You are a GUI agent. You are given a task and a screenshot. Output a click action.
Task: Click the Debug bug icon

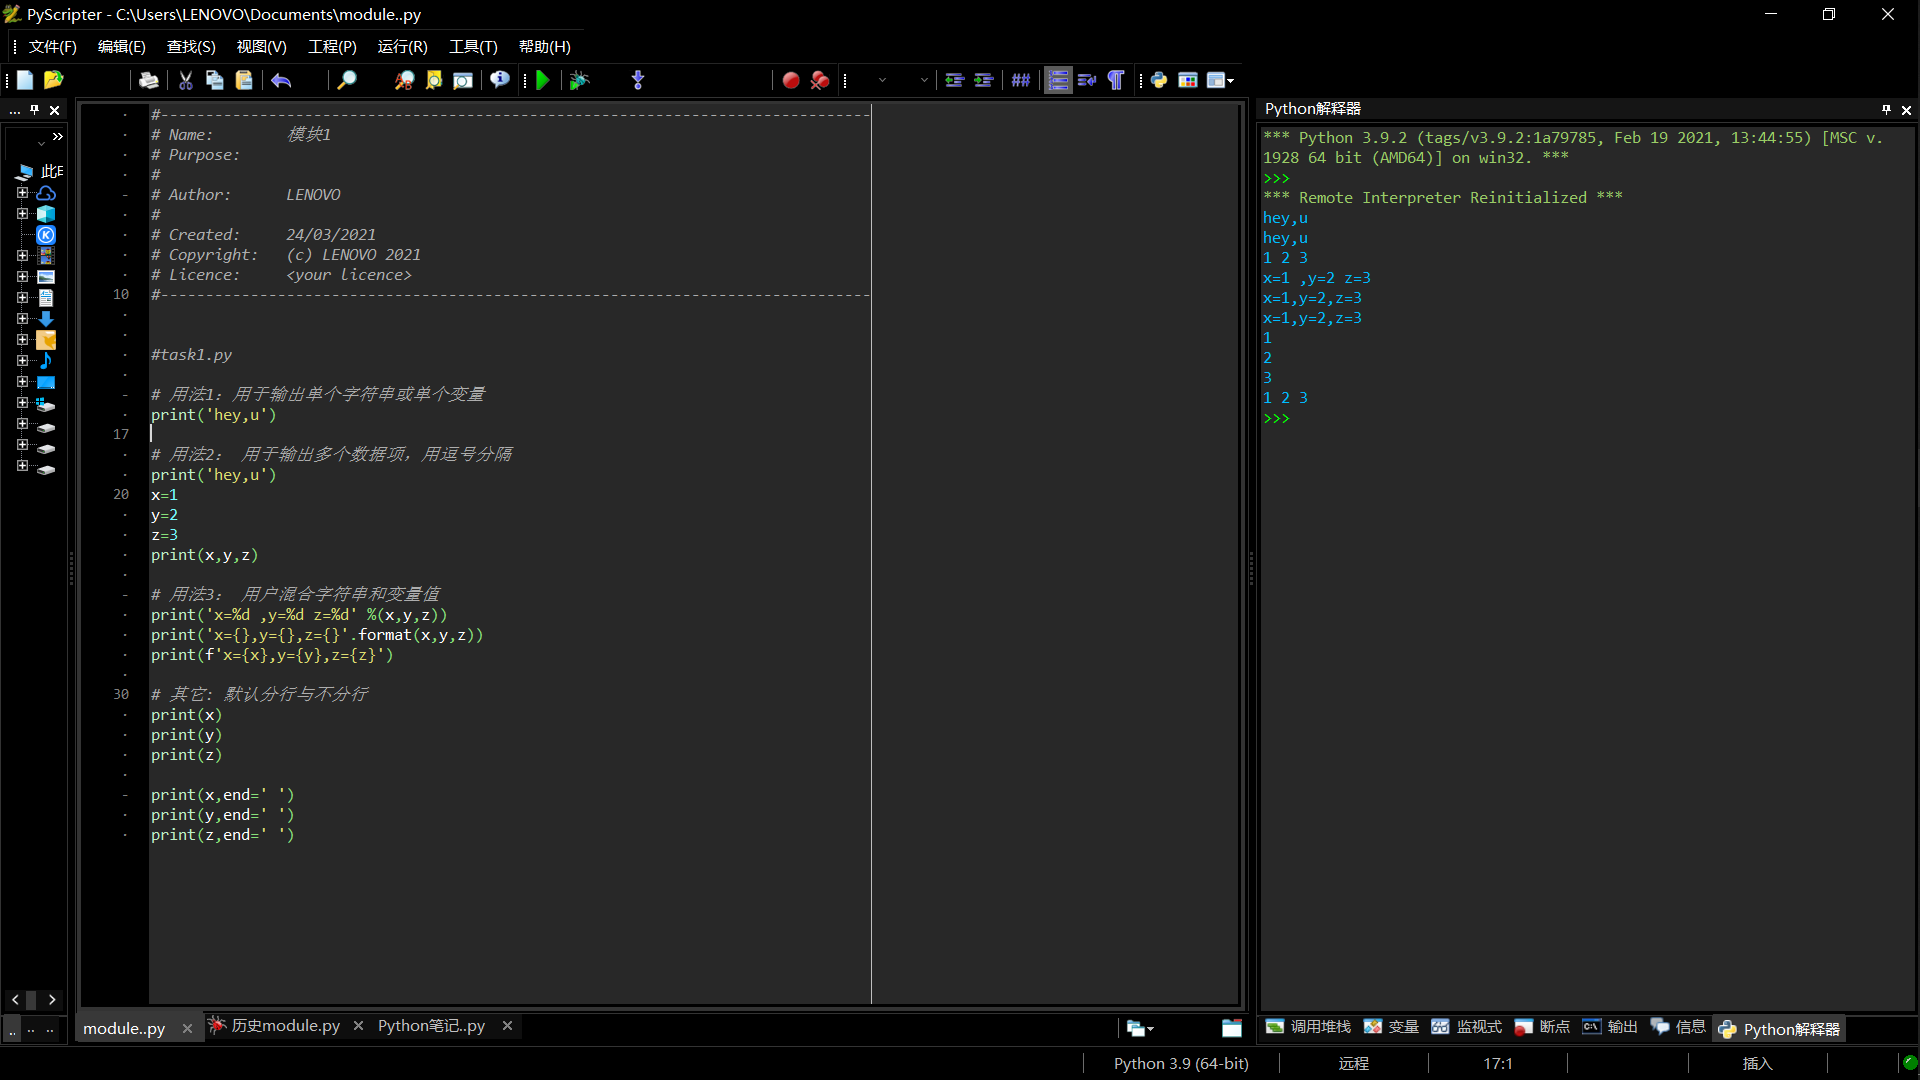[x=579, y=81]
